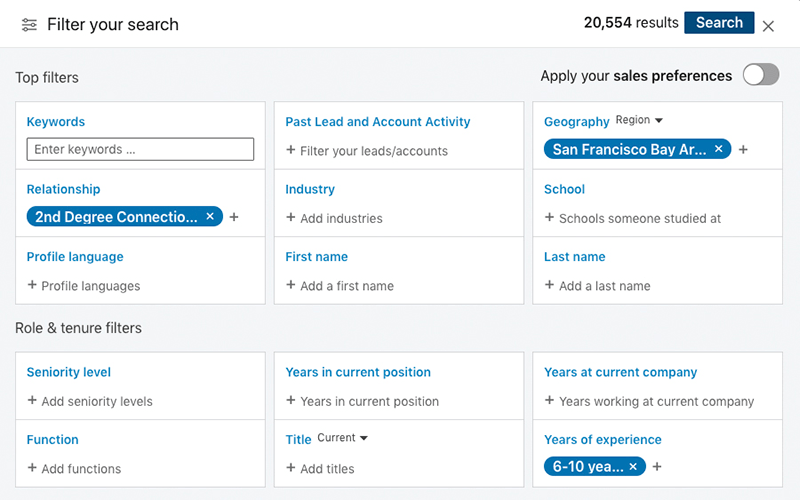Click Add functions under Function

pyautogui.click(x=74, y=468)
